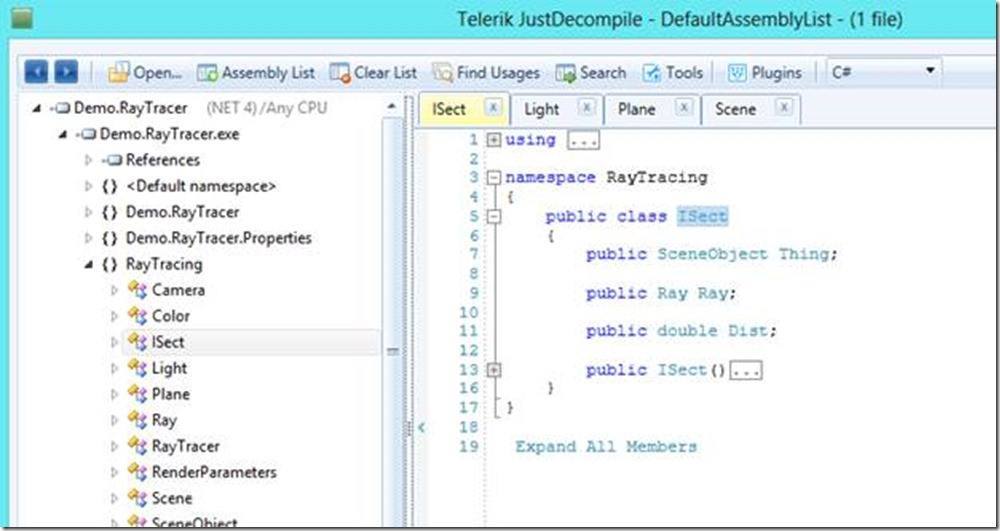Click the SceneObject type link in code
Viewport: 1000px width, 531px height.
coord(712,254)
